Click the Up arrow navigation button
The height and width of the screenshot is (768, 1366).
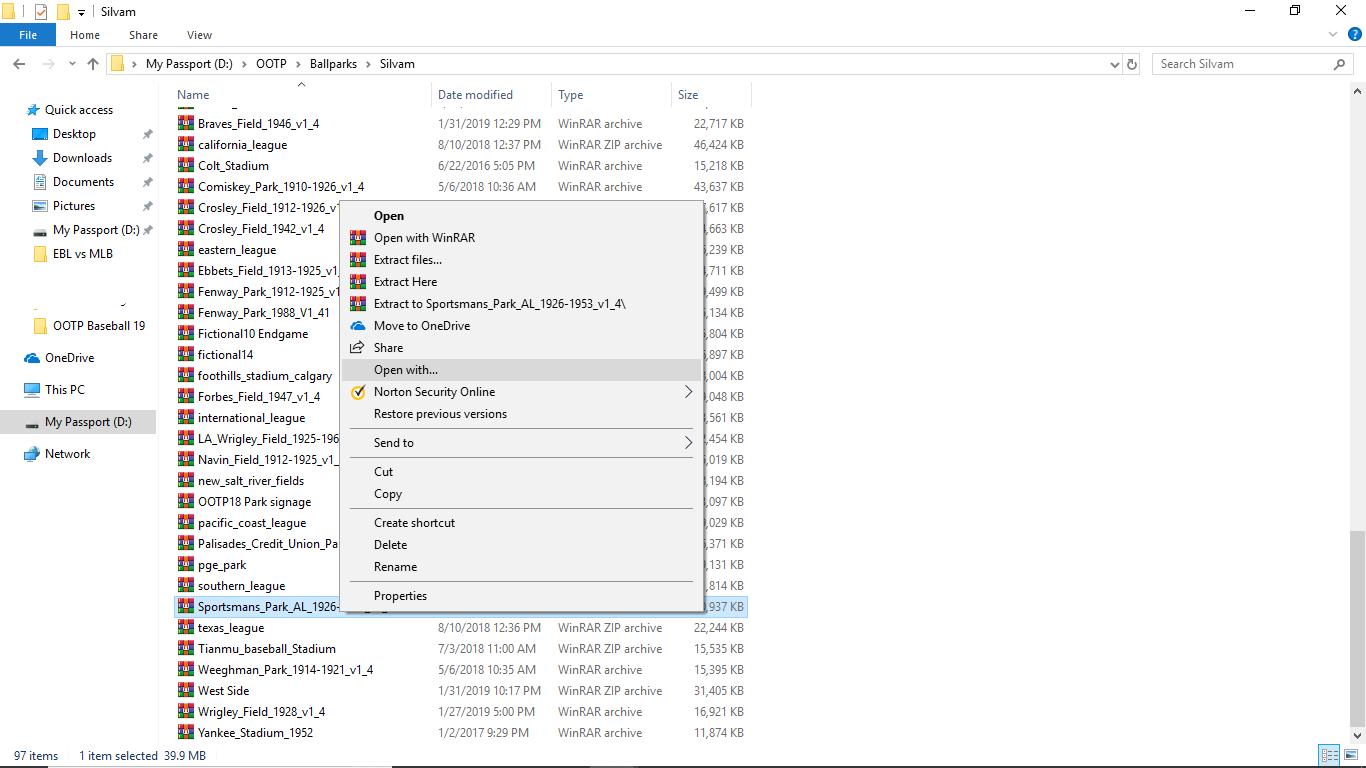point(93,64)
